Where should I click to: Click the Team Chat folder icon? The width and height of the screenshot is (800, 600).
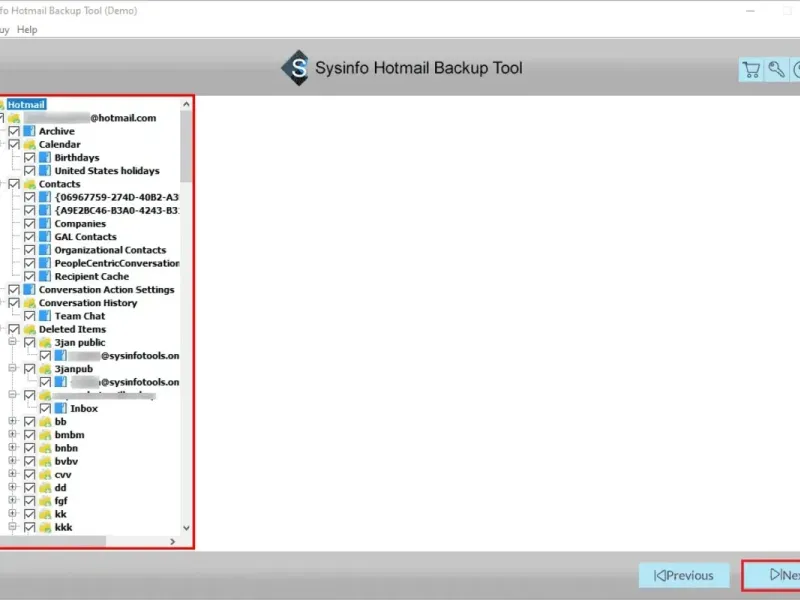(x=45, y=316)
